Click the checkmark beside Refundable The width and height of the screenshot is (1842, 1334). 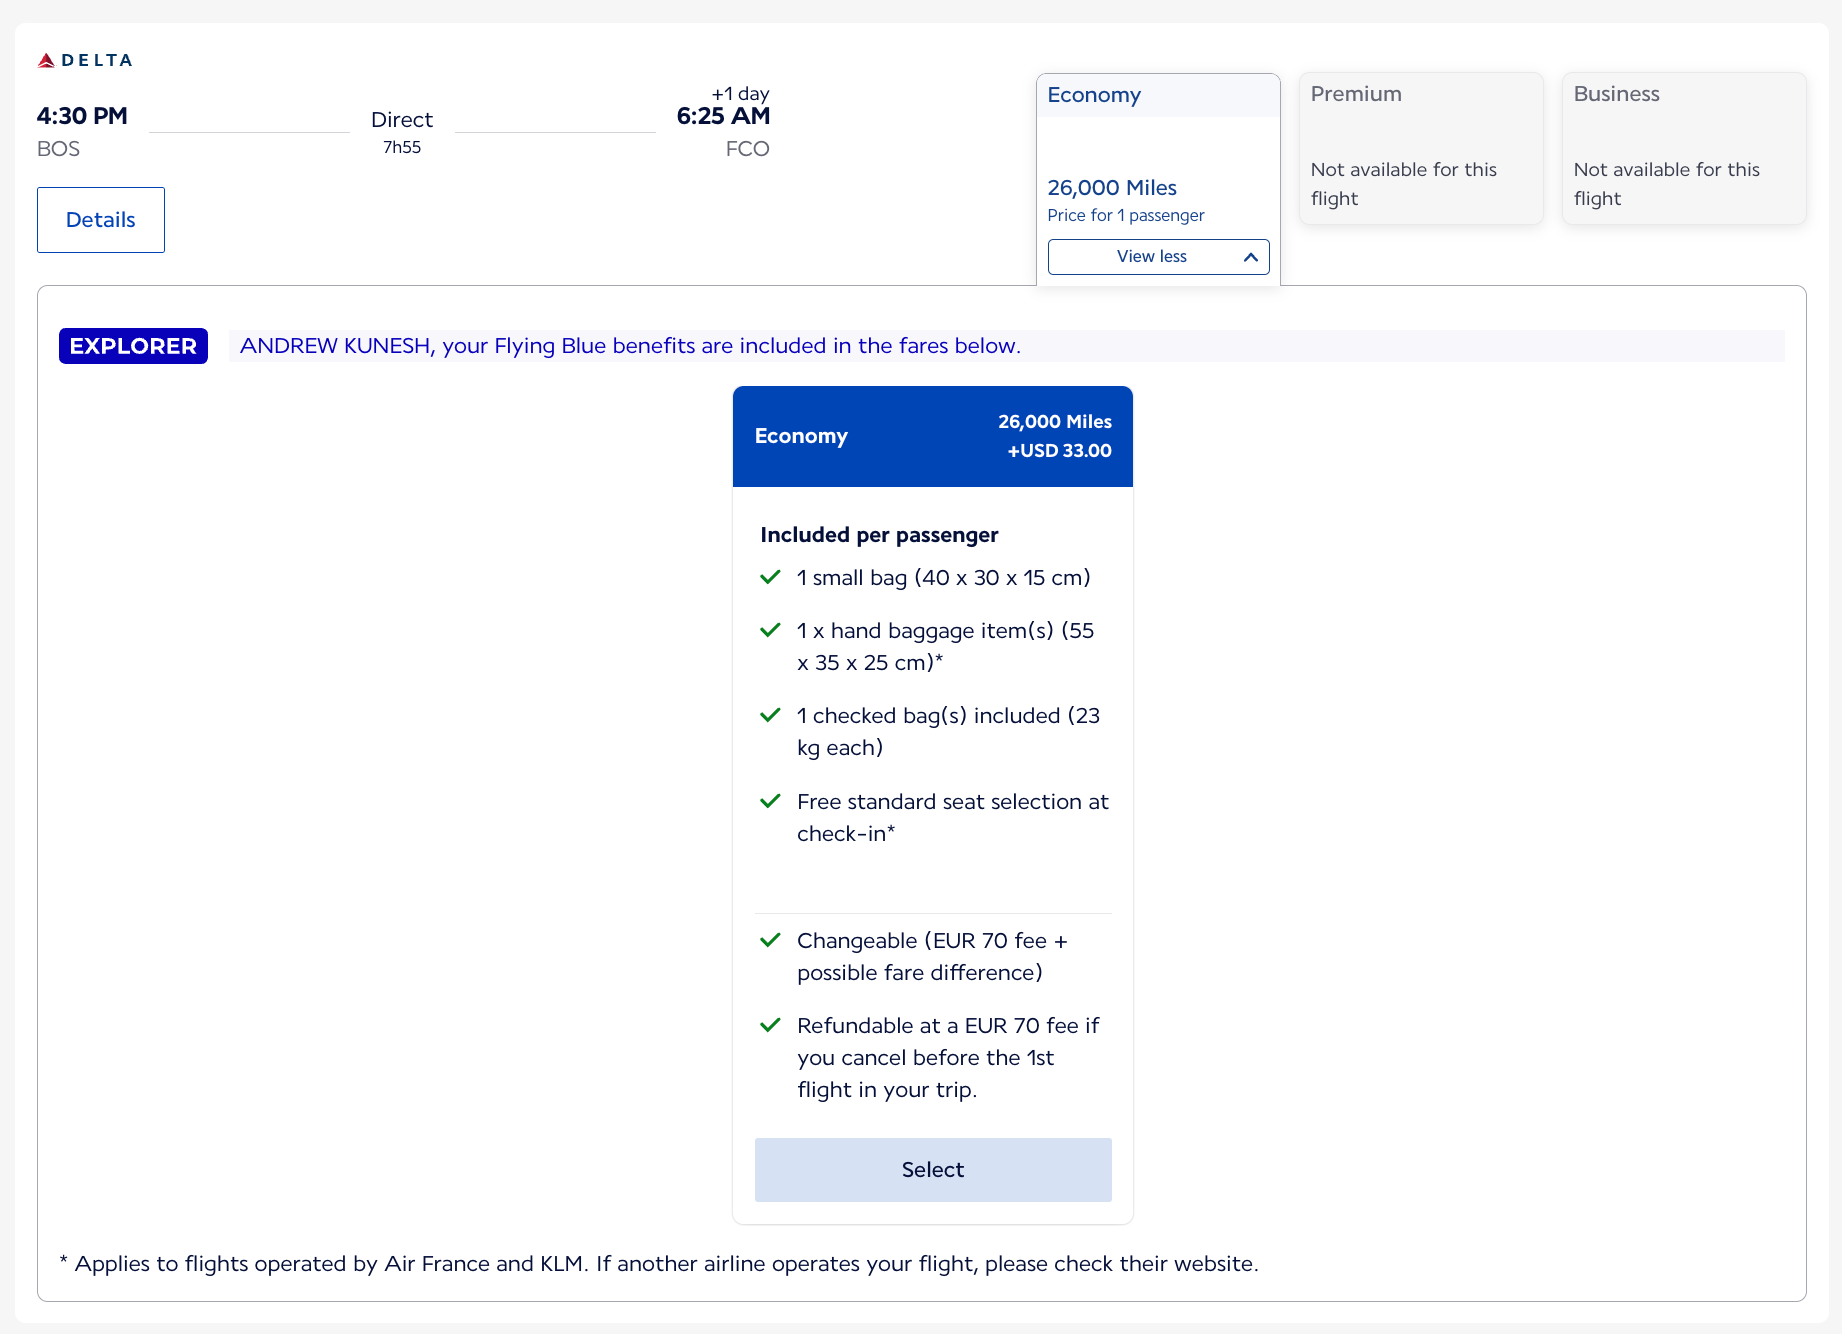click(770, 1025)
